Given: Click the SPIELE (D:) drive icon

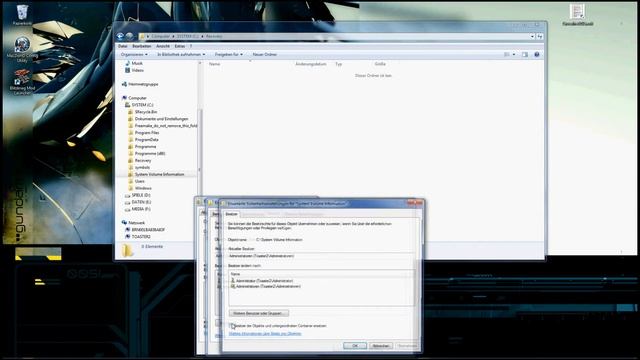Looking at the screenshot, I should [x=128, y=195].
